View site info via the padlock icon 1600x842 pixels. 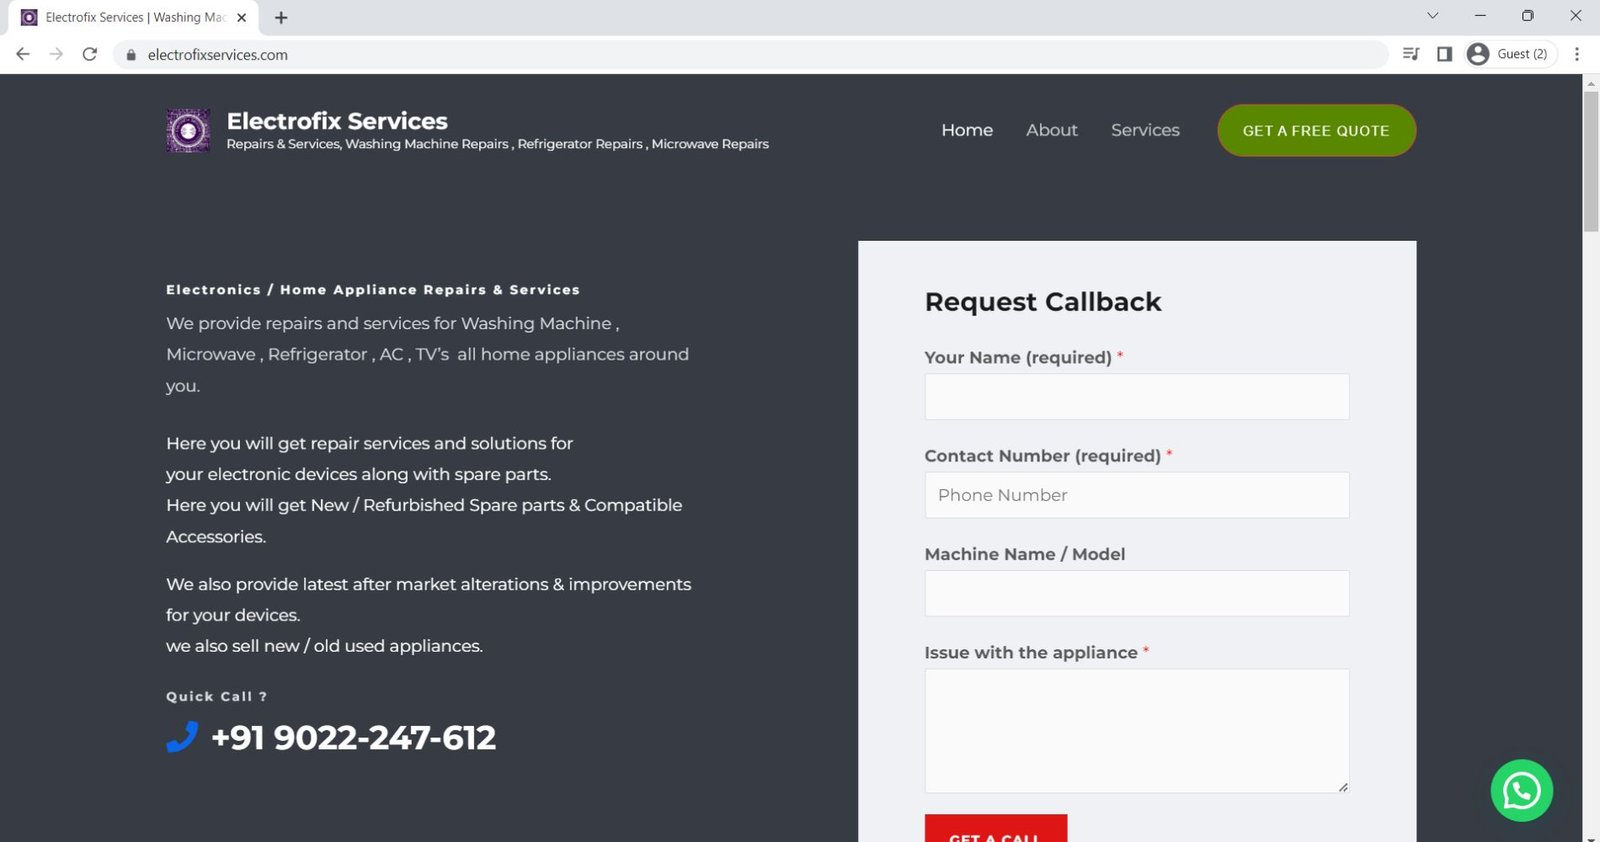(x=131, y=55)
